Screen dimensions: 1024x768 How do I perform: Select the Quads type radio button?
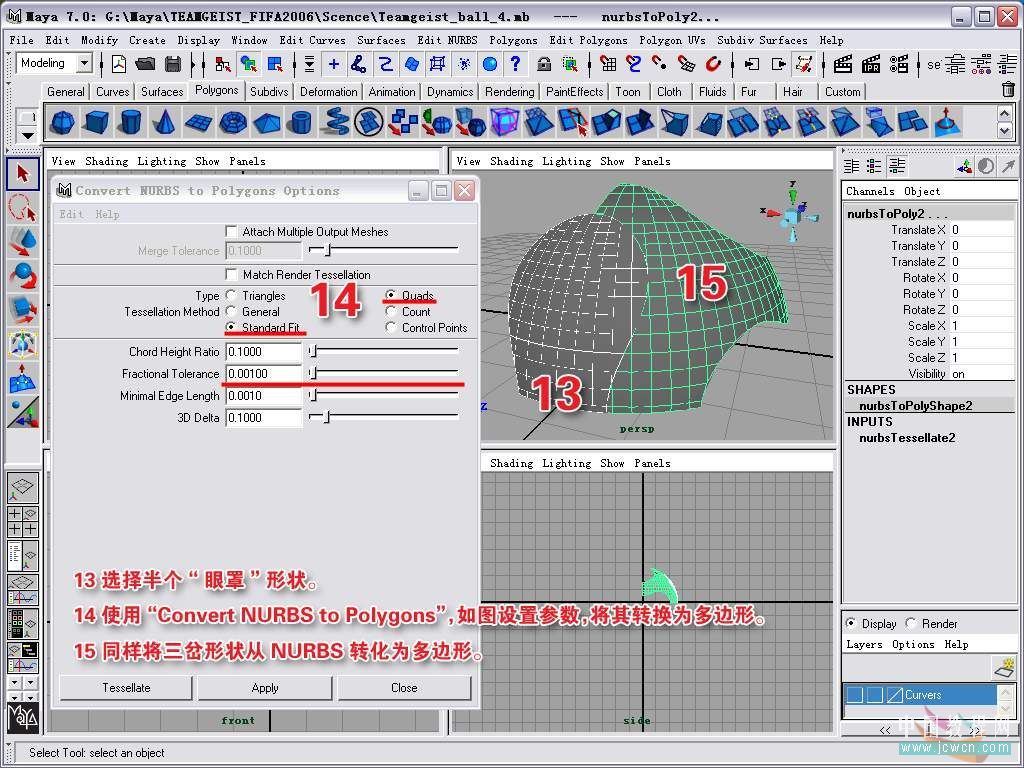[x=391, y=295]
